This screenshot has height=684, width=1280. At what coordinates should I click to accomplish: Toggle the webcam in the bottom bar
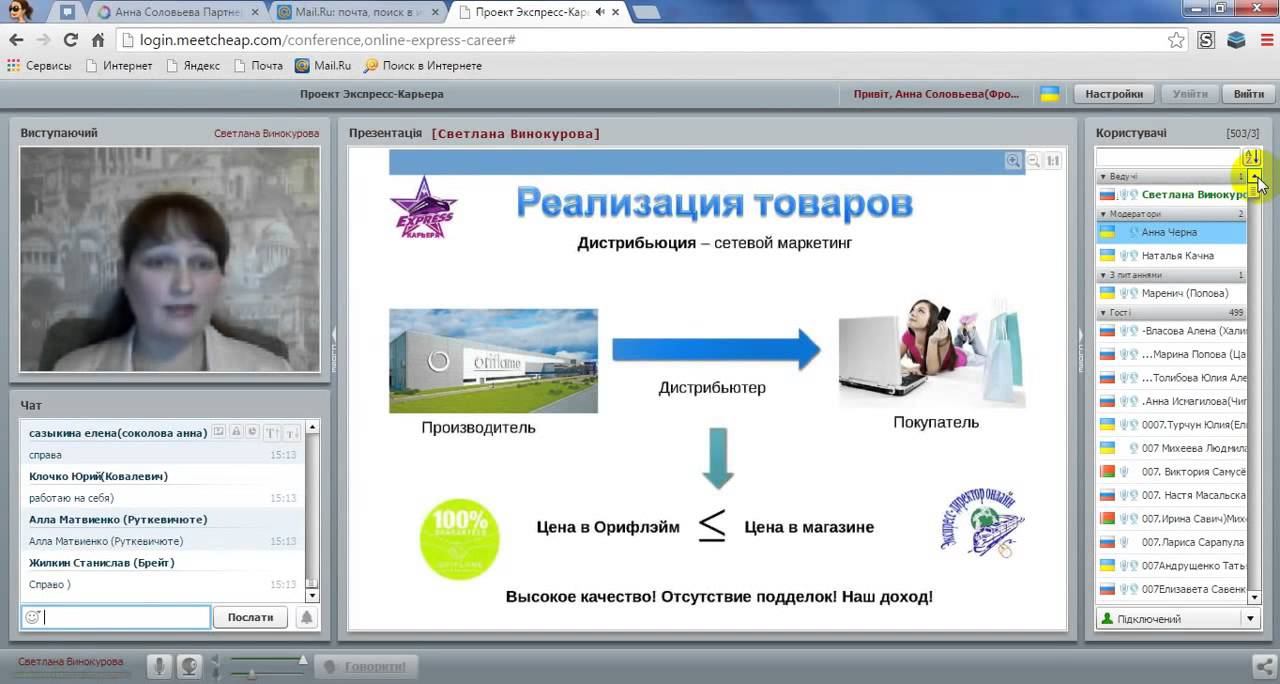coord(189,666)
